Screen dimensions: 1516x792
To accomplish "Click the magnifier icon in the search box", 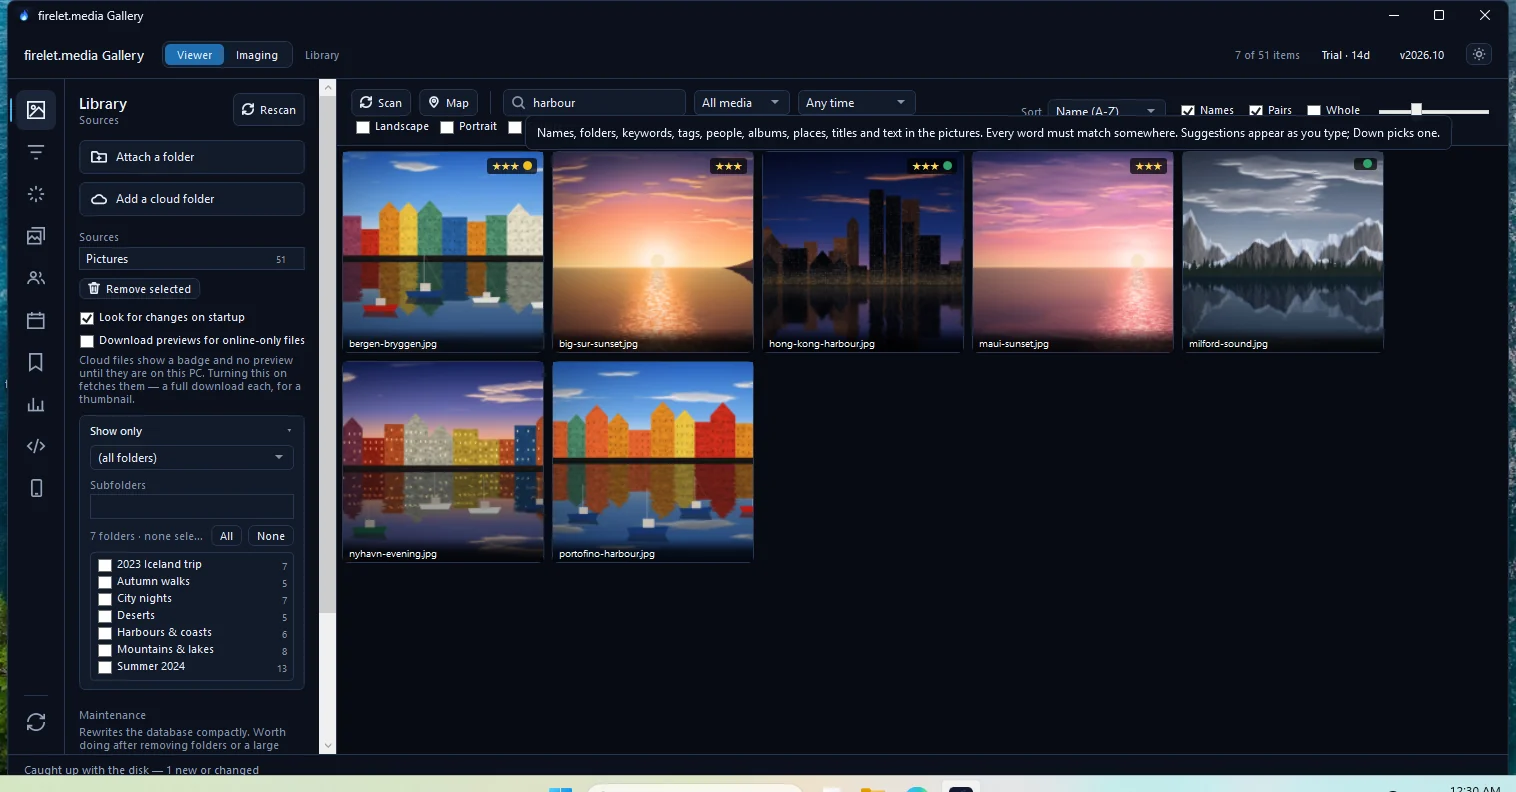I will (518, 103).
